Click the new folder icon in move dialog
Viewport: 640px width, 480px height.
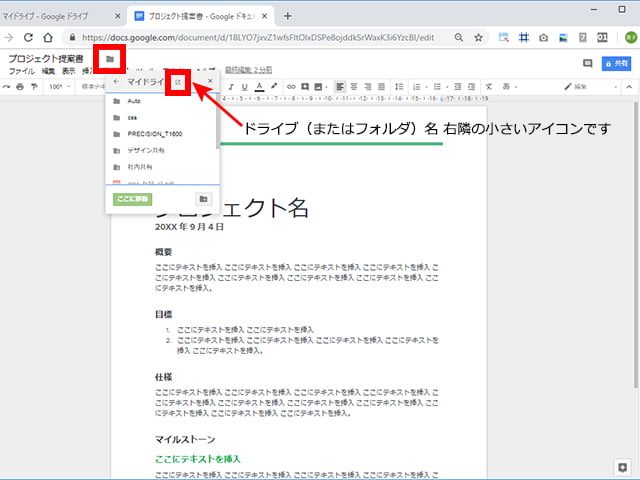point(203,199)
